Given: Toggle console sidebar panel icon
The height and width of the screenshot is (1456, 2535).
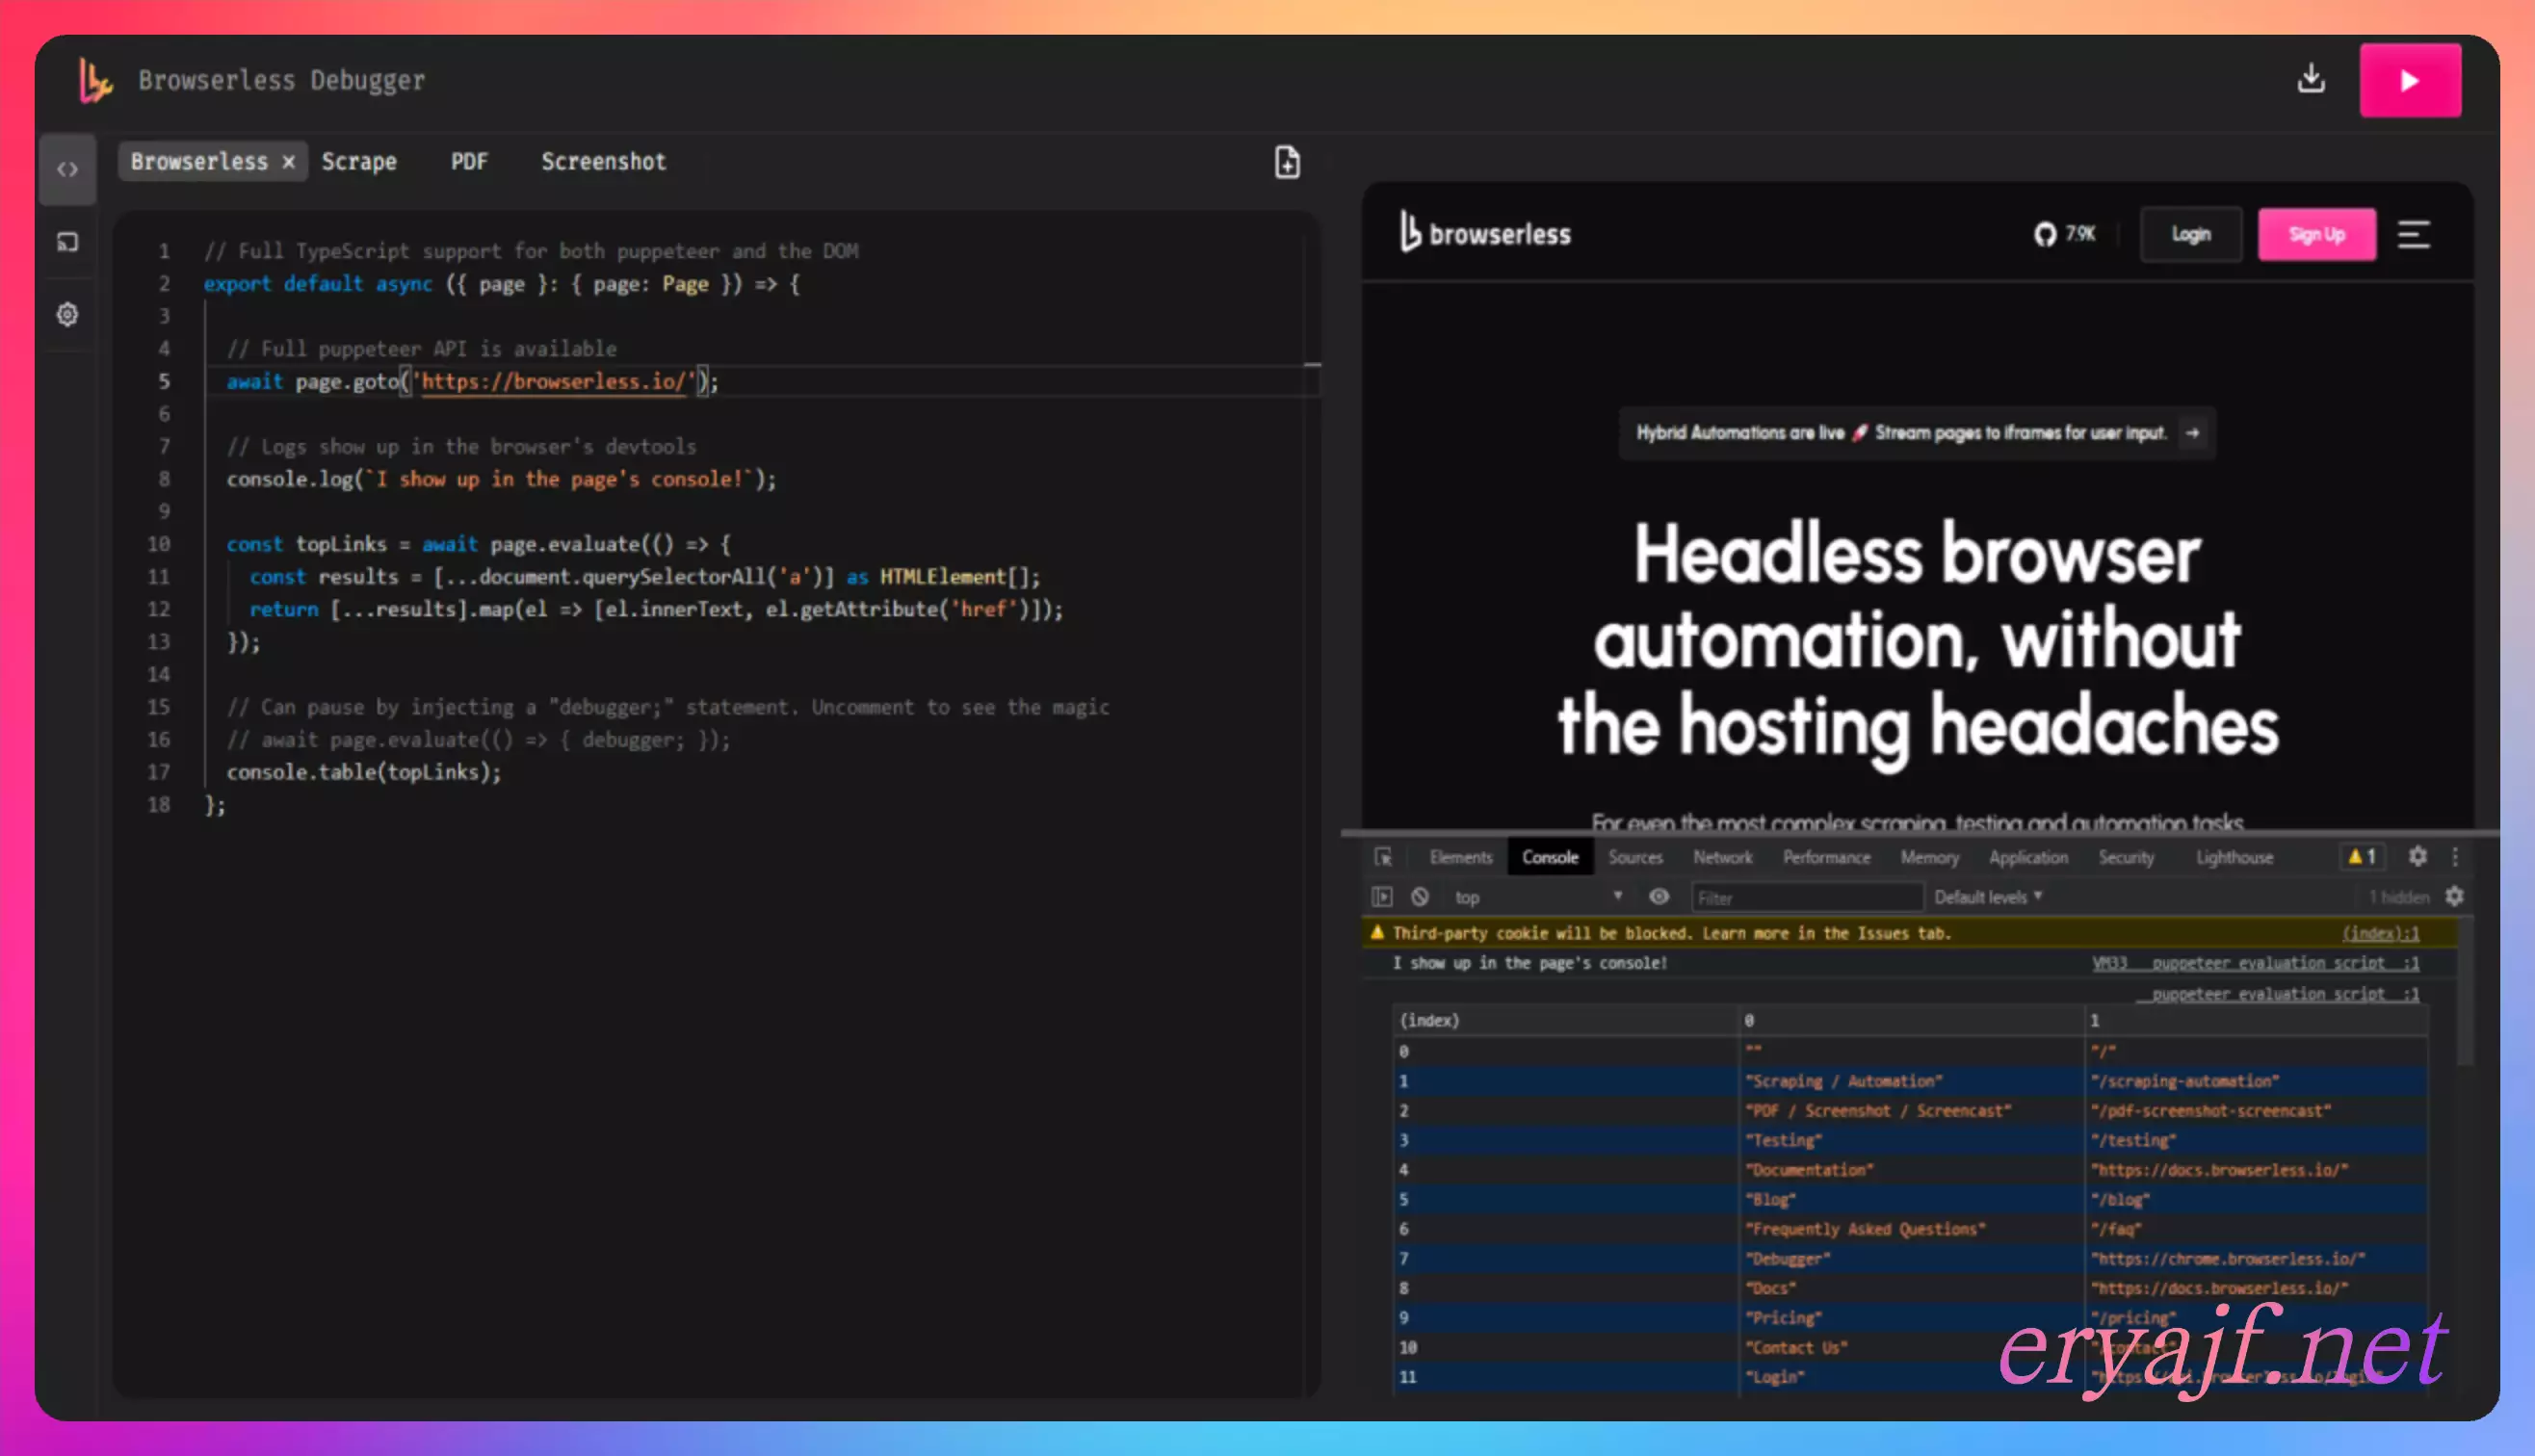Looking at the screenshot, I should (1382, 897).
